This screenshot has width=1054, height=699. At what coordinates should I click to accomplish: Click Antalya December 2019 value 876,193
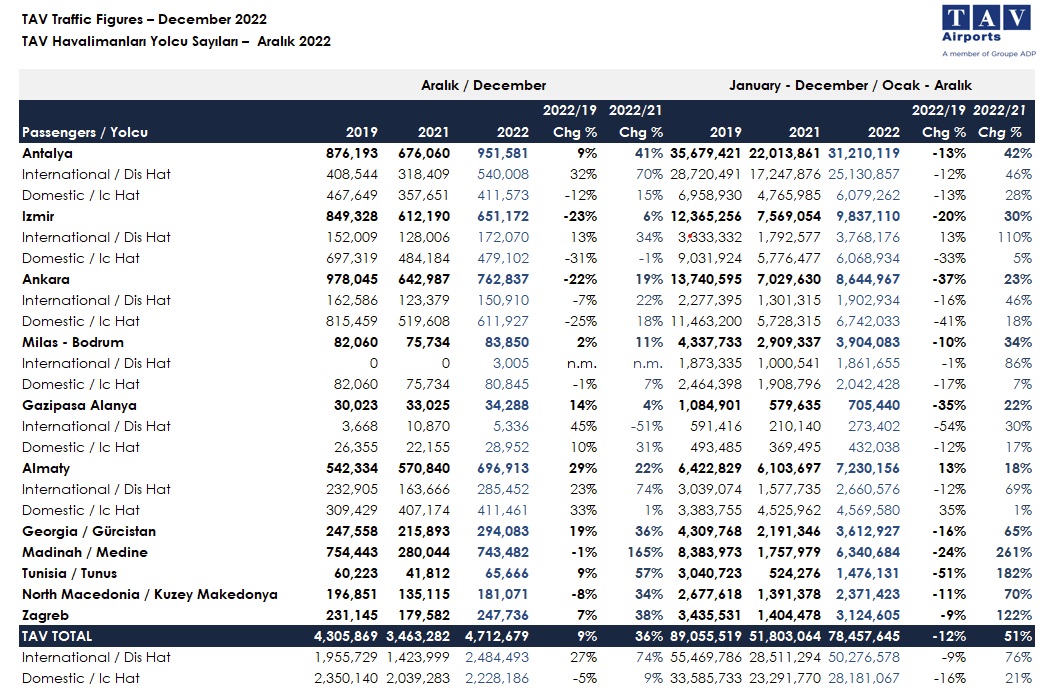(x=352, y=153)
